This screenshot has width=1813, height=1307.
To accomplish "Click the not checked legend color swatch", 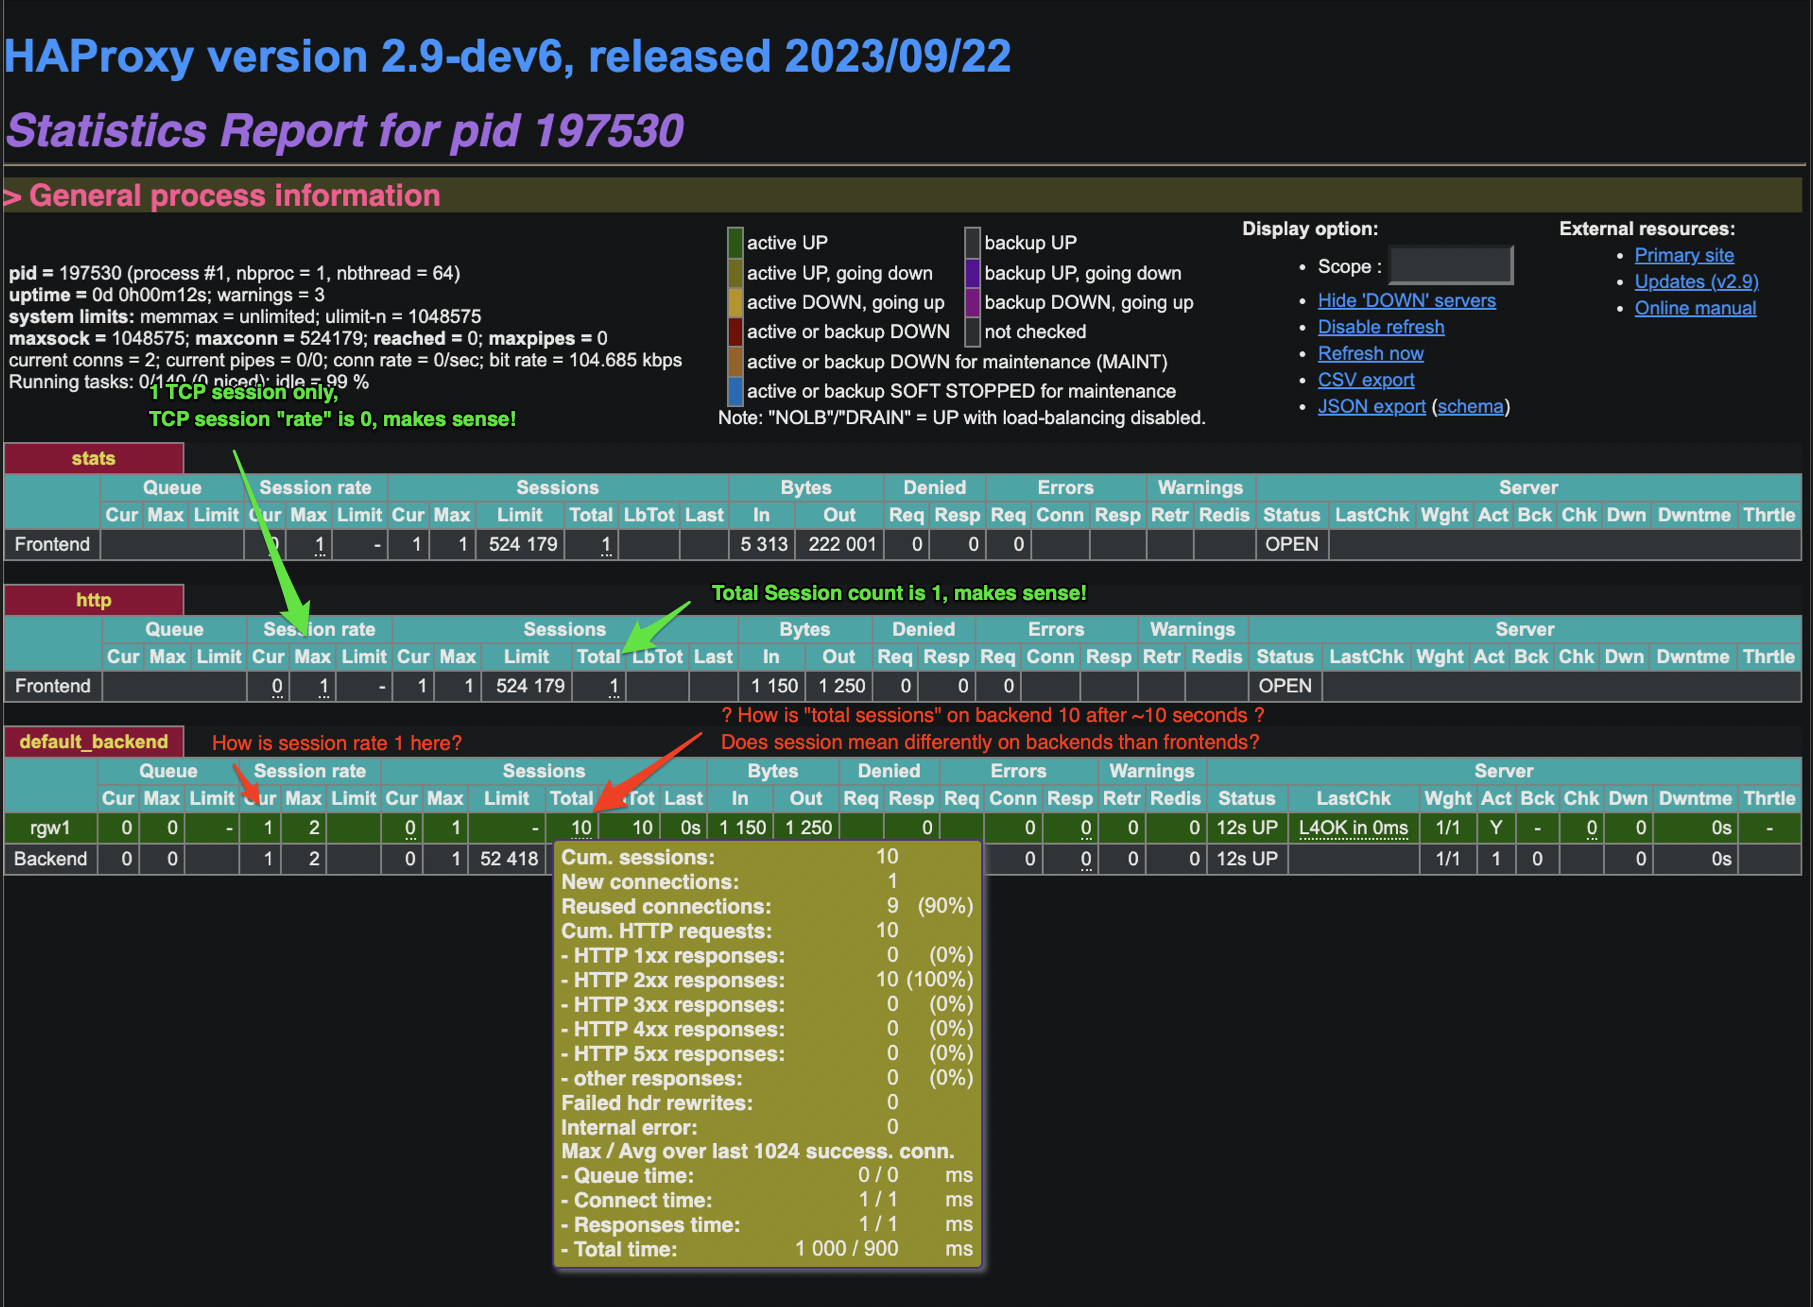I will point(972,331).
